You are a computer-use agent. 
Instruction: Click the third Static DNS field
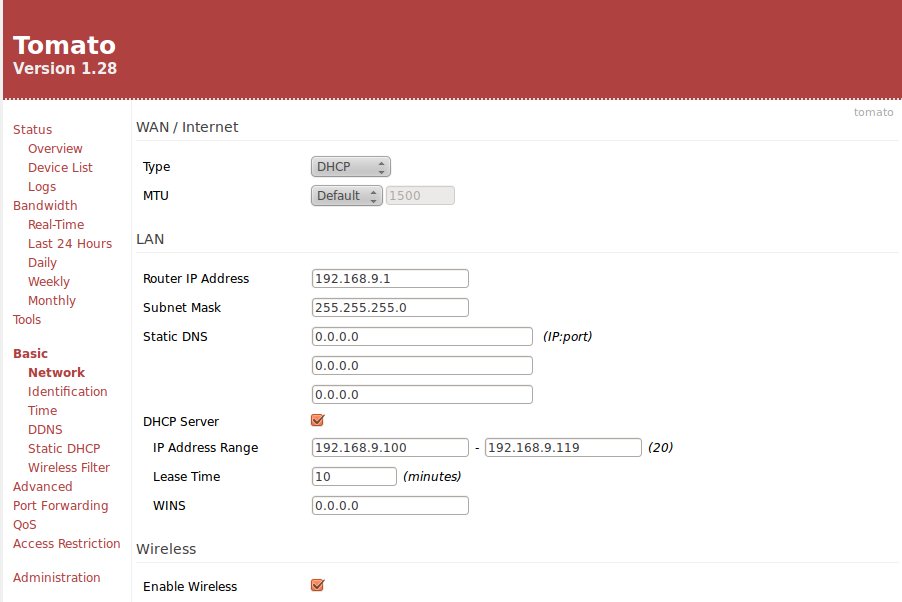[422, 395]
